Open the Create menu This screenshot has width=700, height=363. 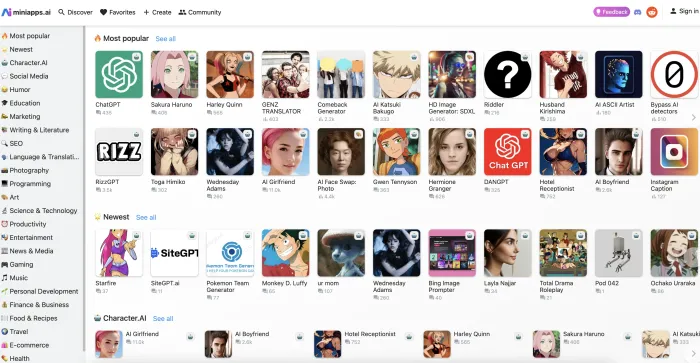[x=157, y=12]
